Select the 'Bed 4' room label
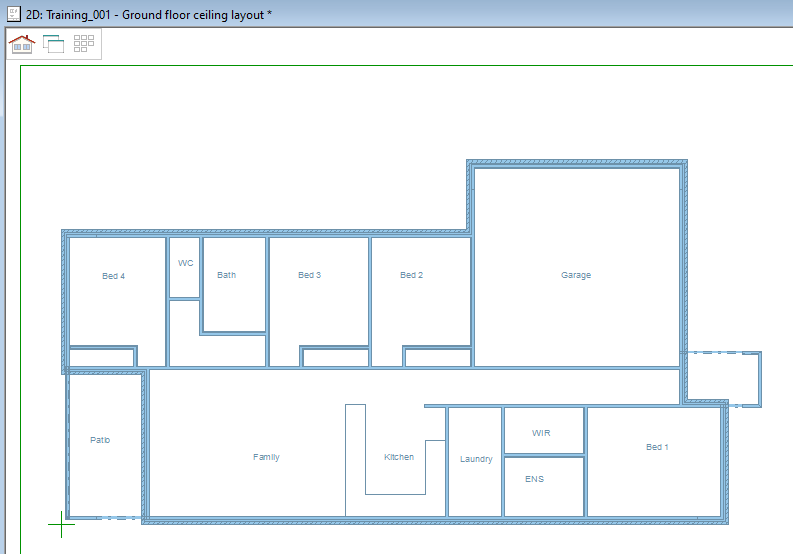793x554 pixels. 113,276
